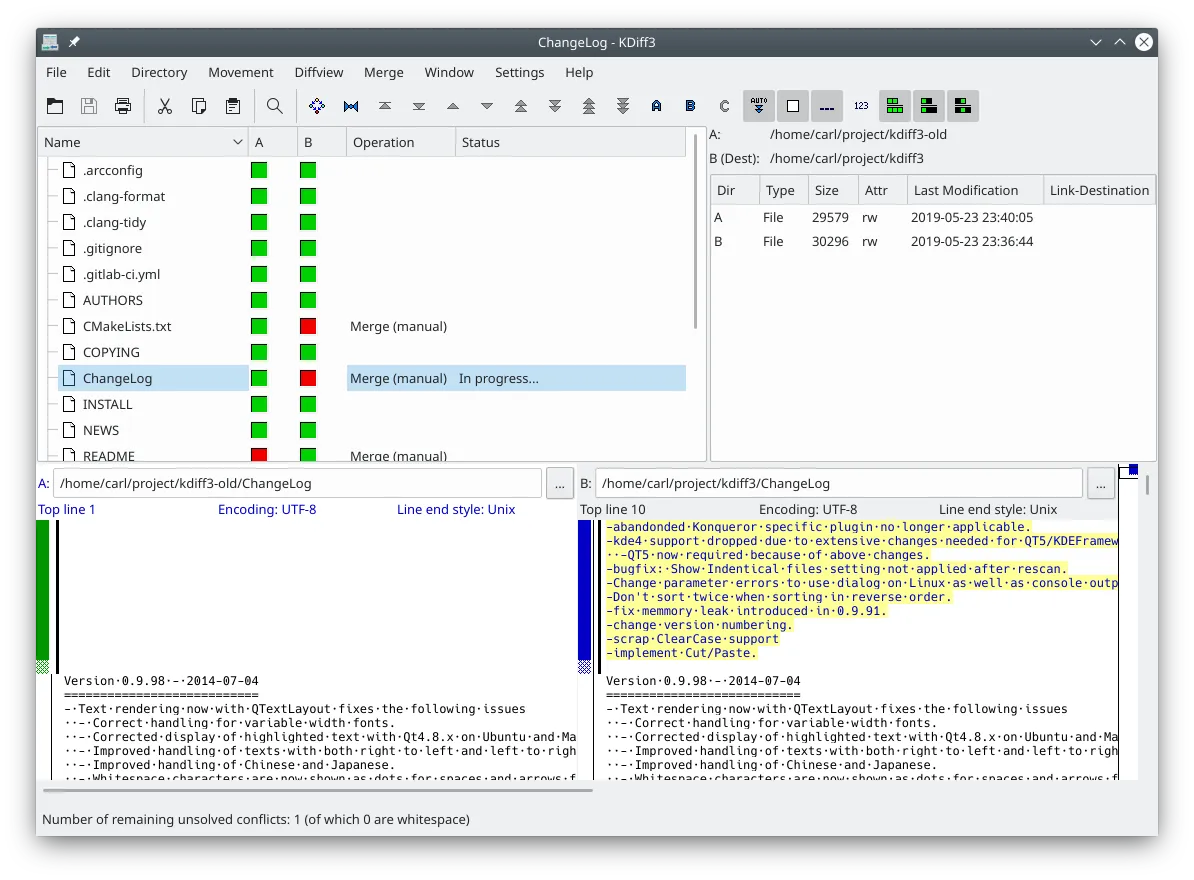
Task: Open the Settings menu
Action: (x=519, y=72)
